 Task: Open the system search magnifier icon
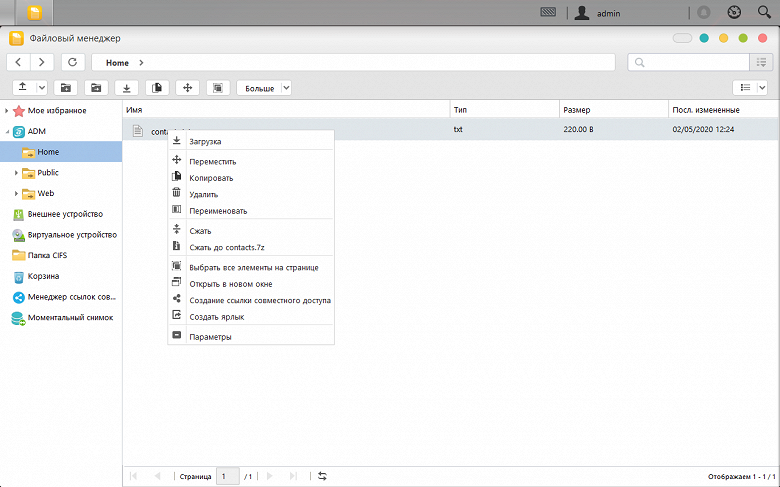(x=764, y=12)
